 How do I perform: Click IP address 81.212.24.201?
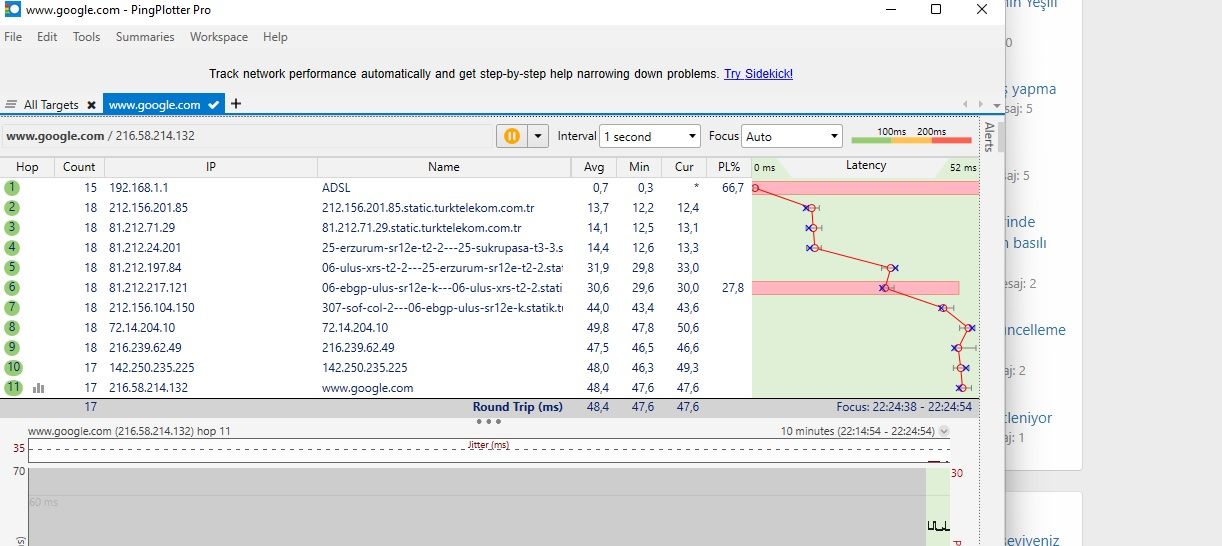click(x=145, y=248)
